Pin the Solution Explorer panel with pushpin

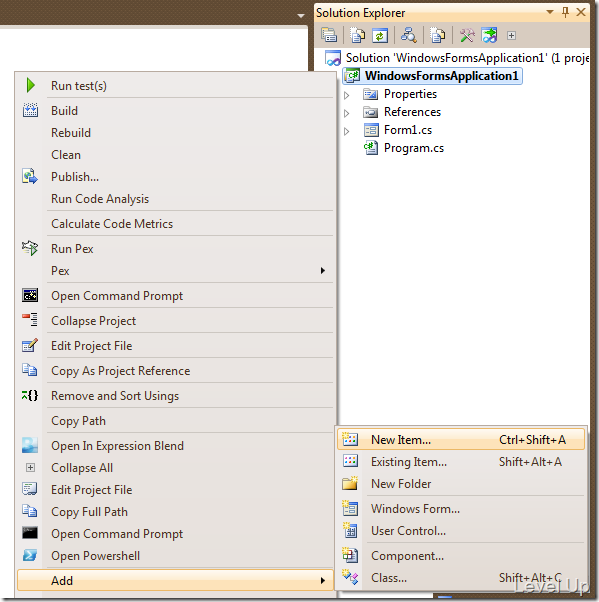click(x=565, y=12)
